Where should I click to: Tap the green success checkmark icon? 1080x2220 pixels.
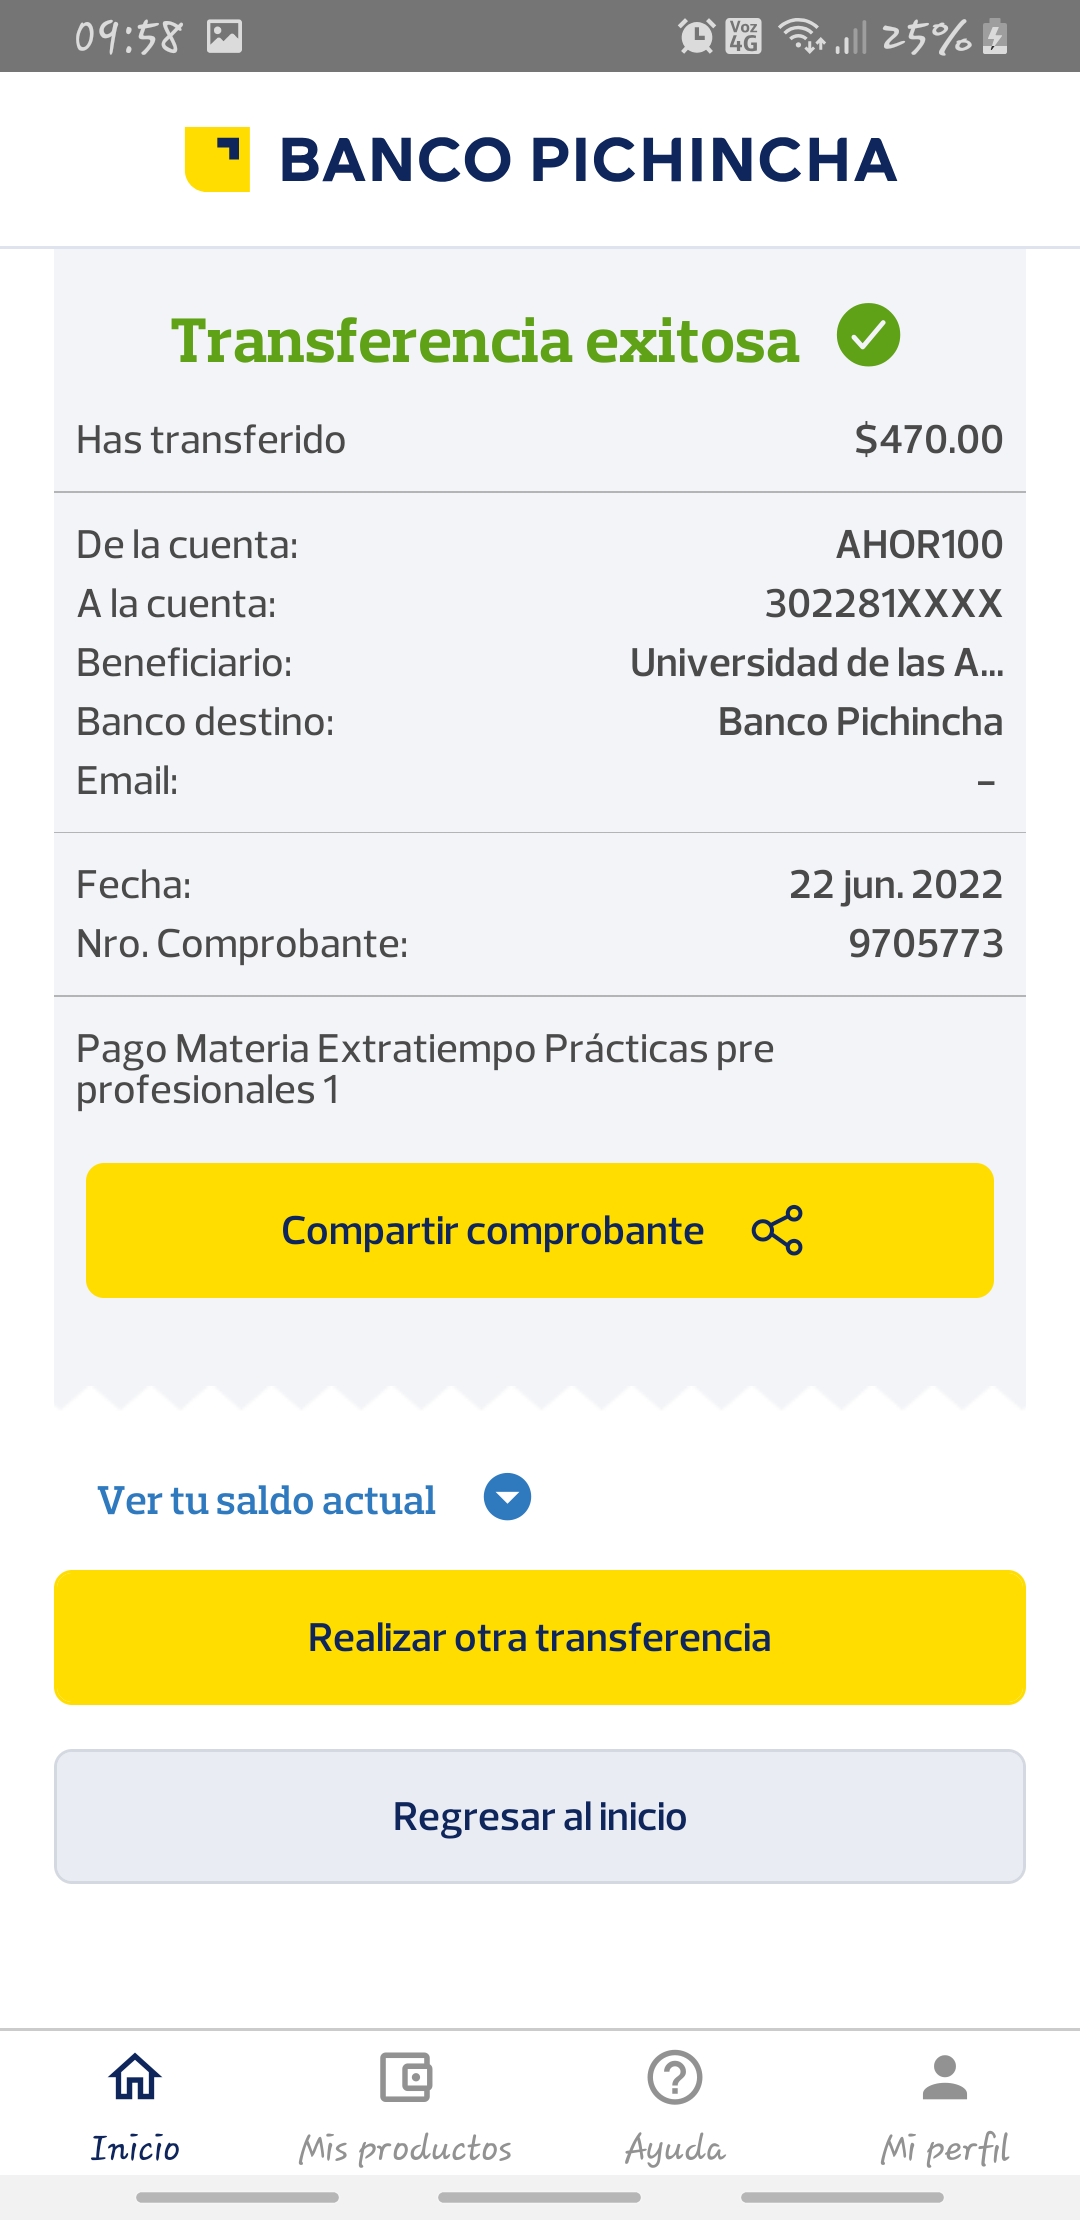tap(868, 335)
